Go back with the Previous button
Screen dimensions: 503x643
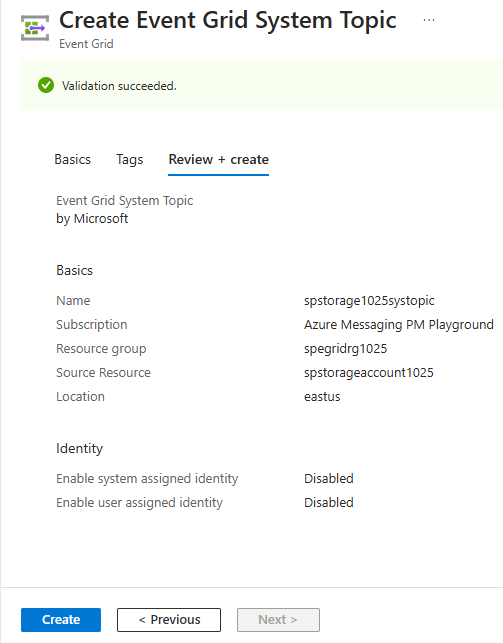pyautogui.click(x=169, y=620)
